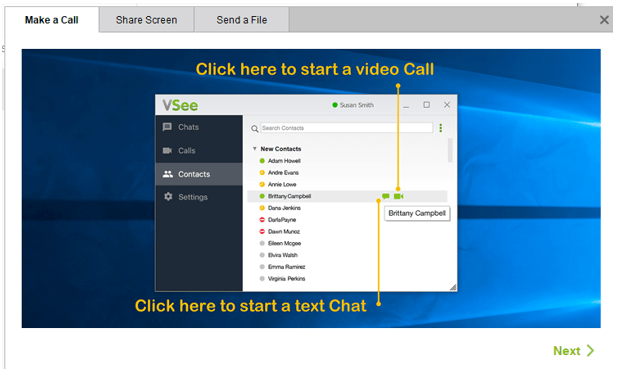Click Susan Smith user status at top

pos(353,105)
